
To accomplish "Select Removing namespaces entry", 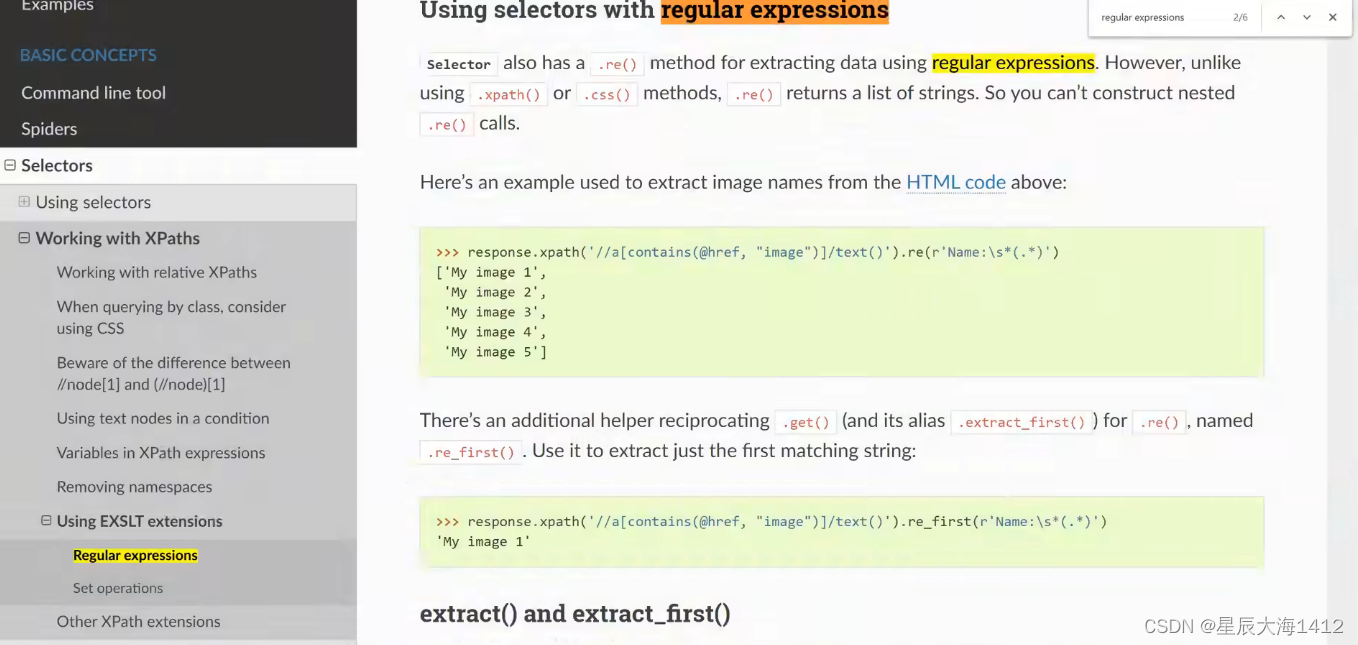I will coord(135,487).
